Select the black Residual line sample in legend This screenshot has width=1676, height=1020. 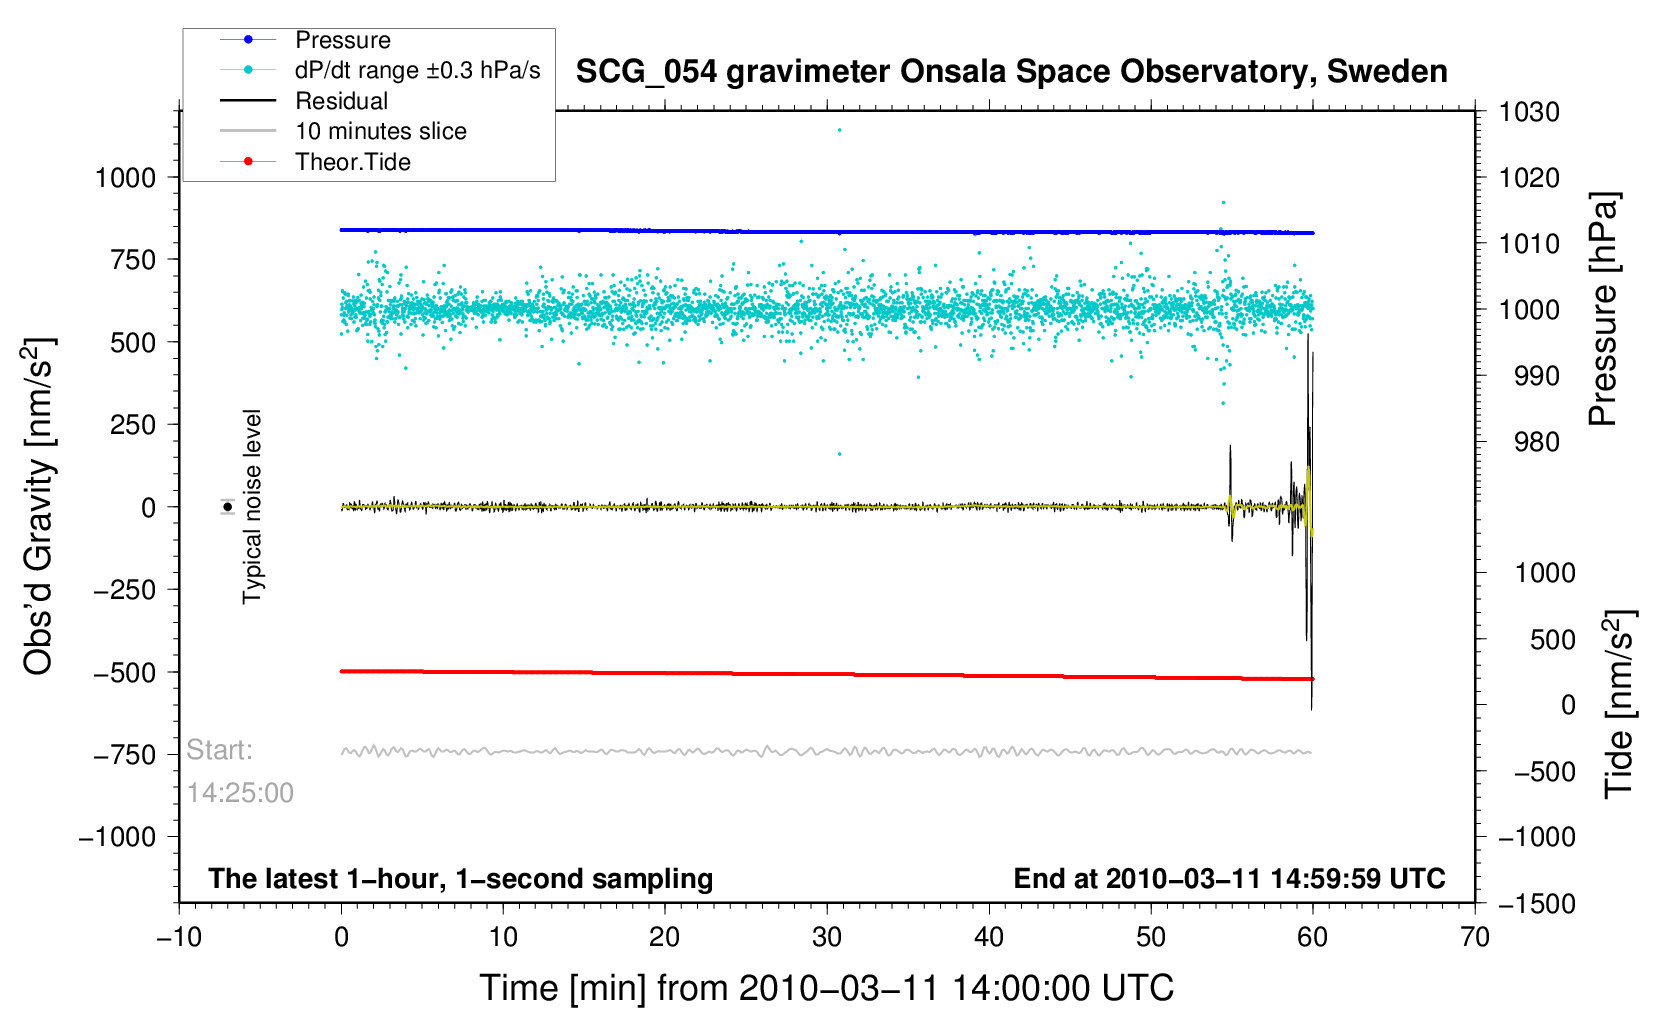[248, 101]
